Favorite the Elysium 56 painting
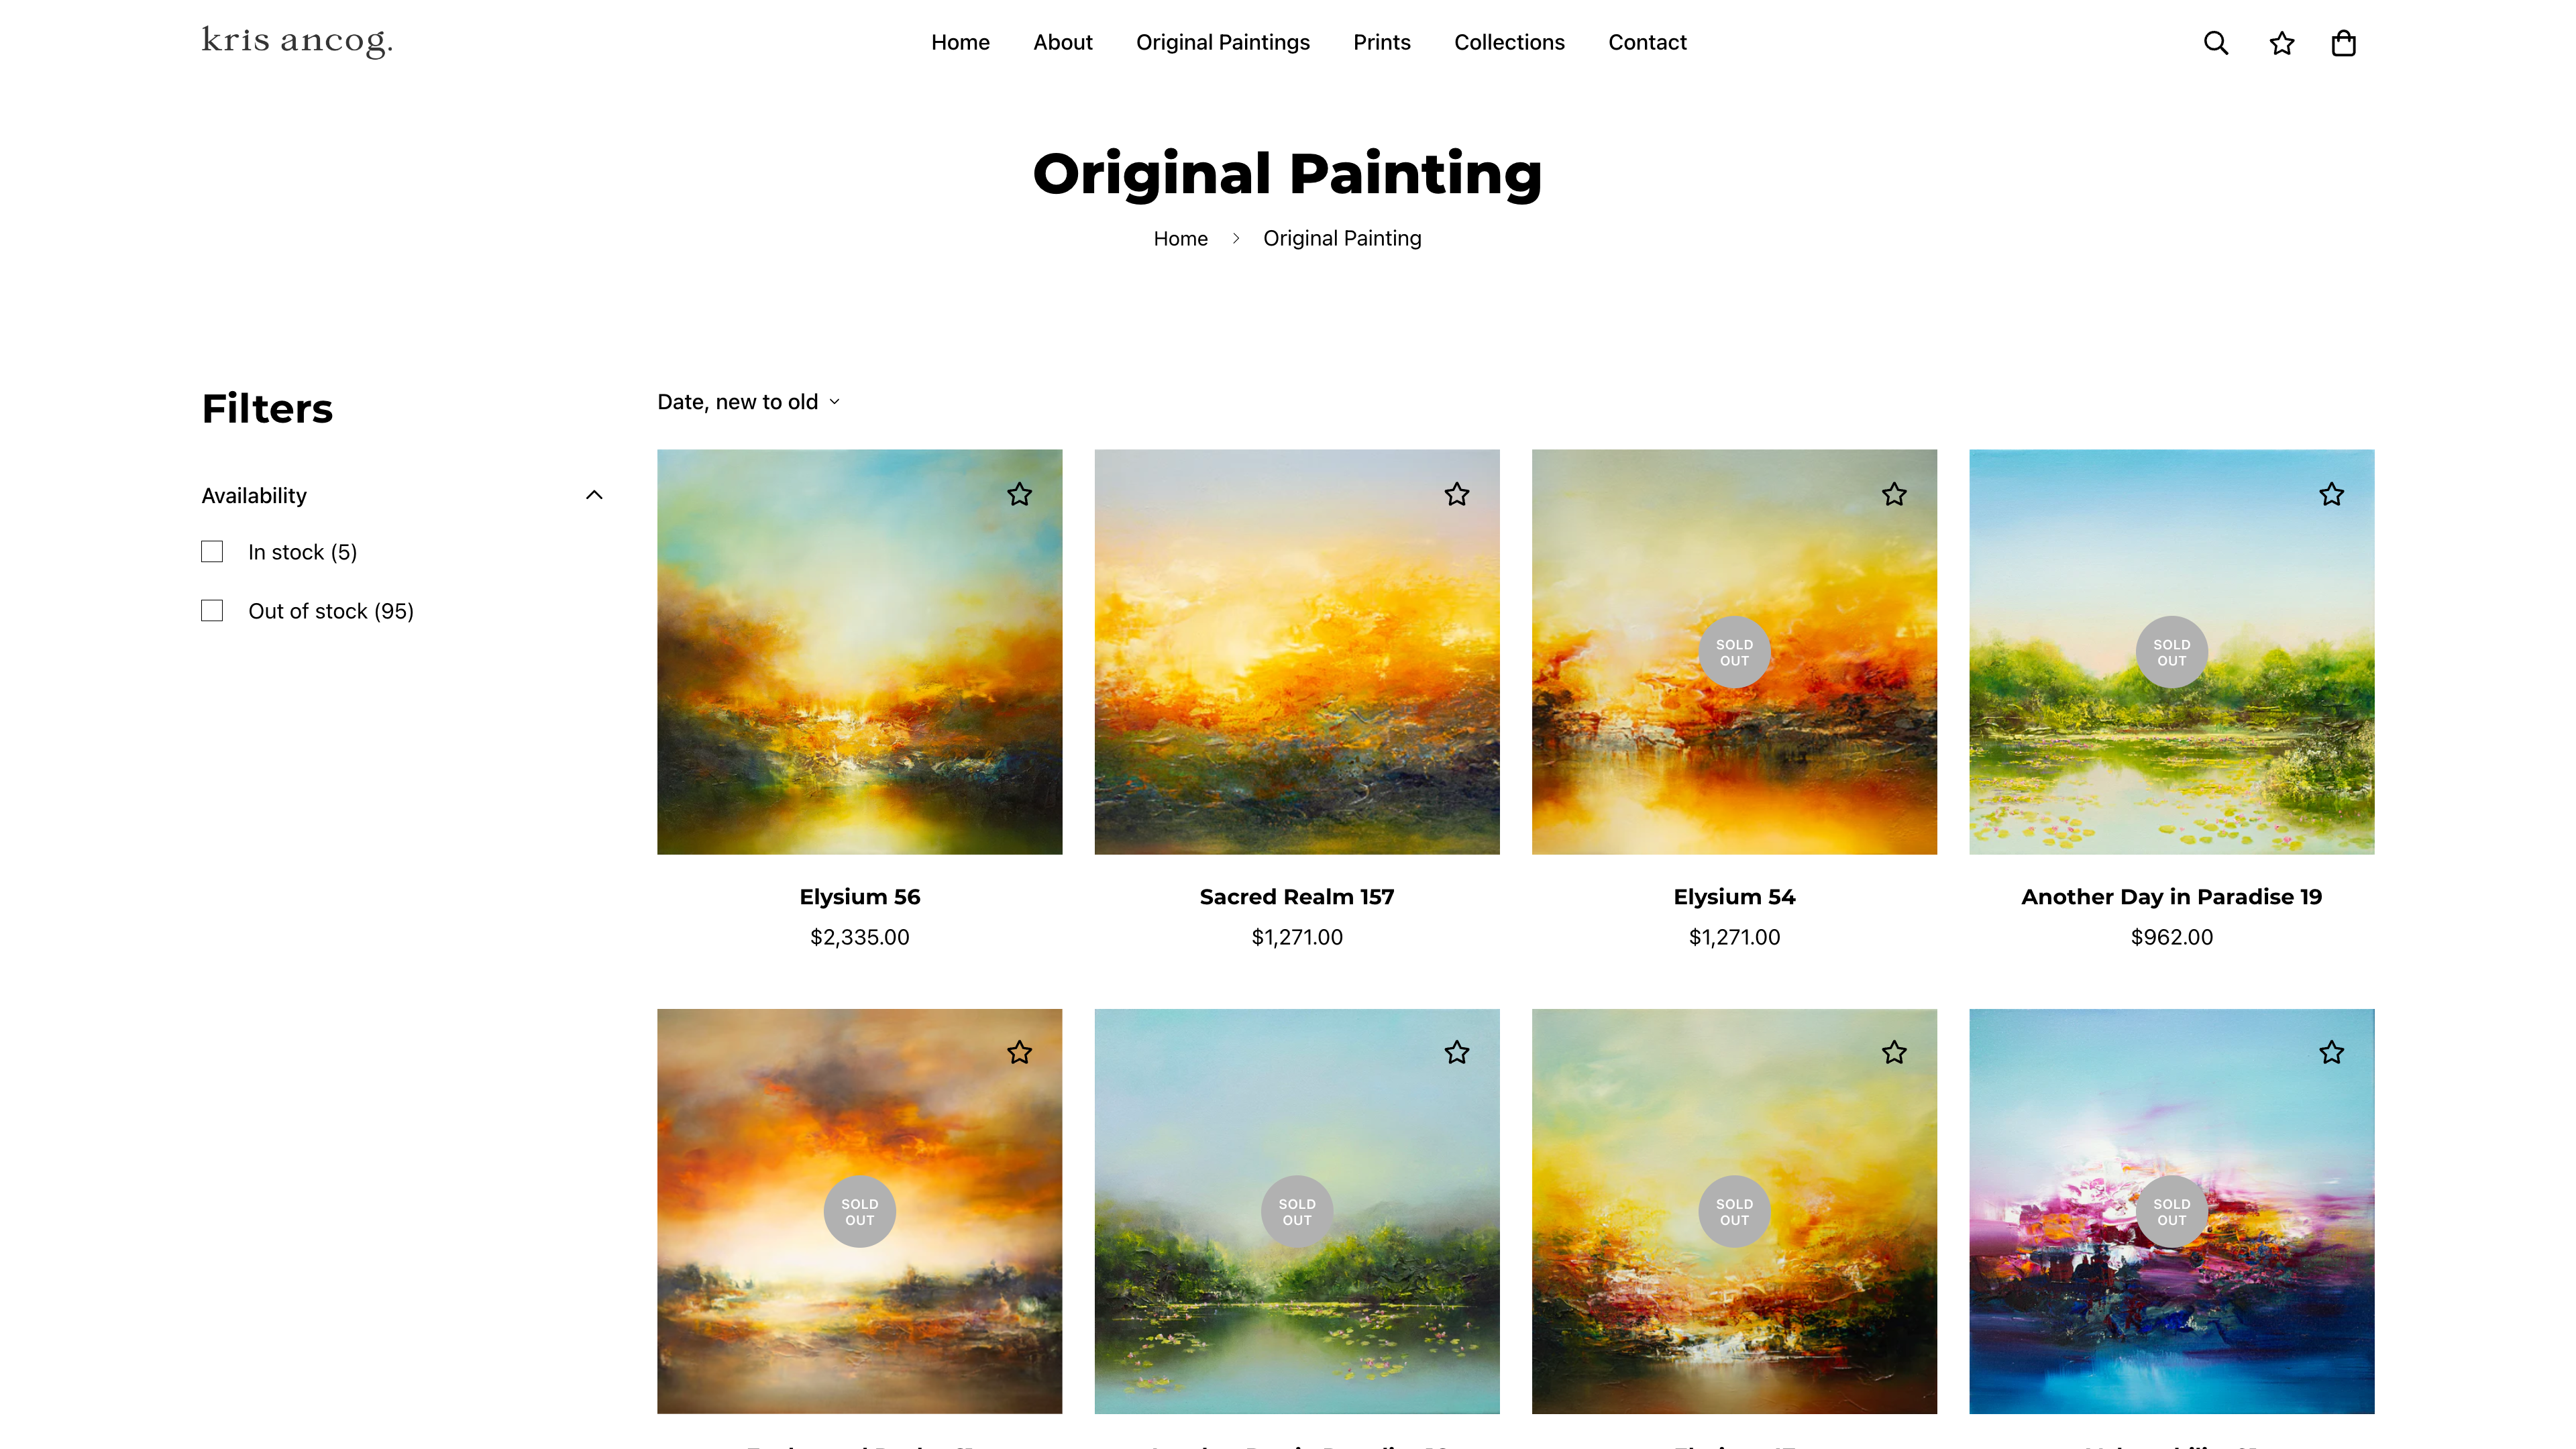Screen dimensions: 2576x1449 click(1019, 494)
